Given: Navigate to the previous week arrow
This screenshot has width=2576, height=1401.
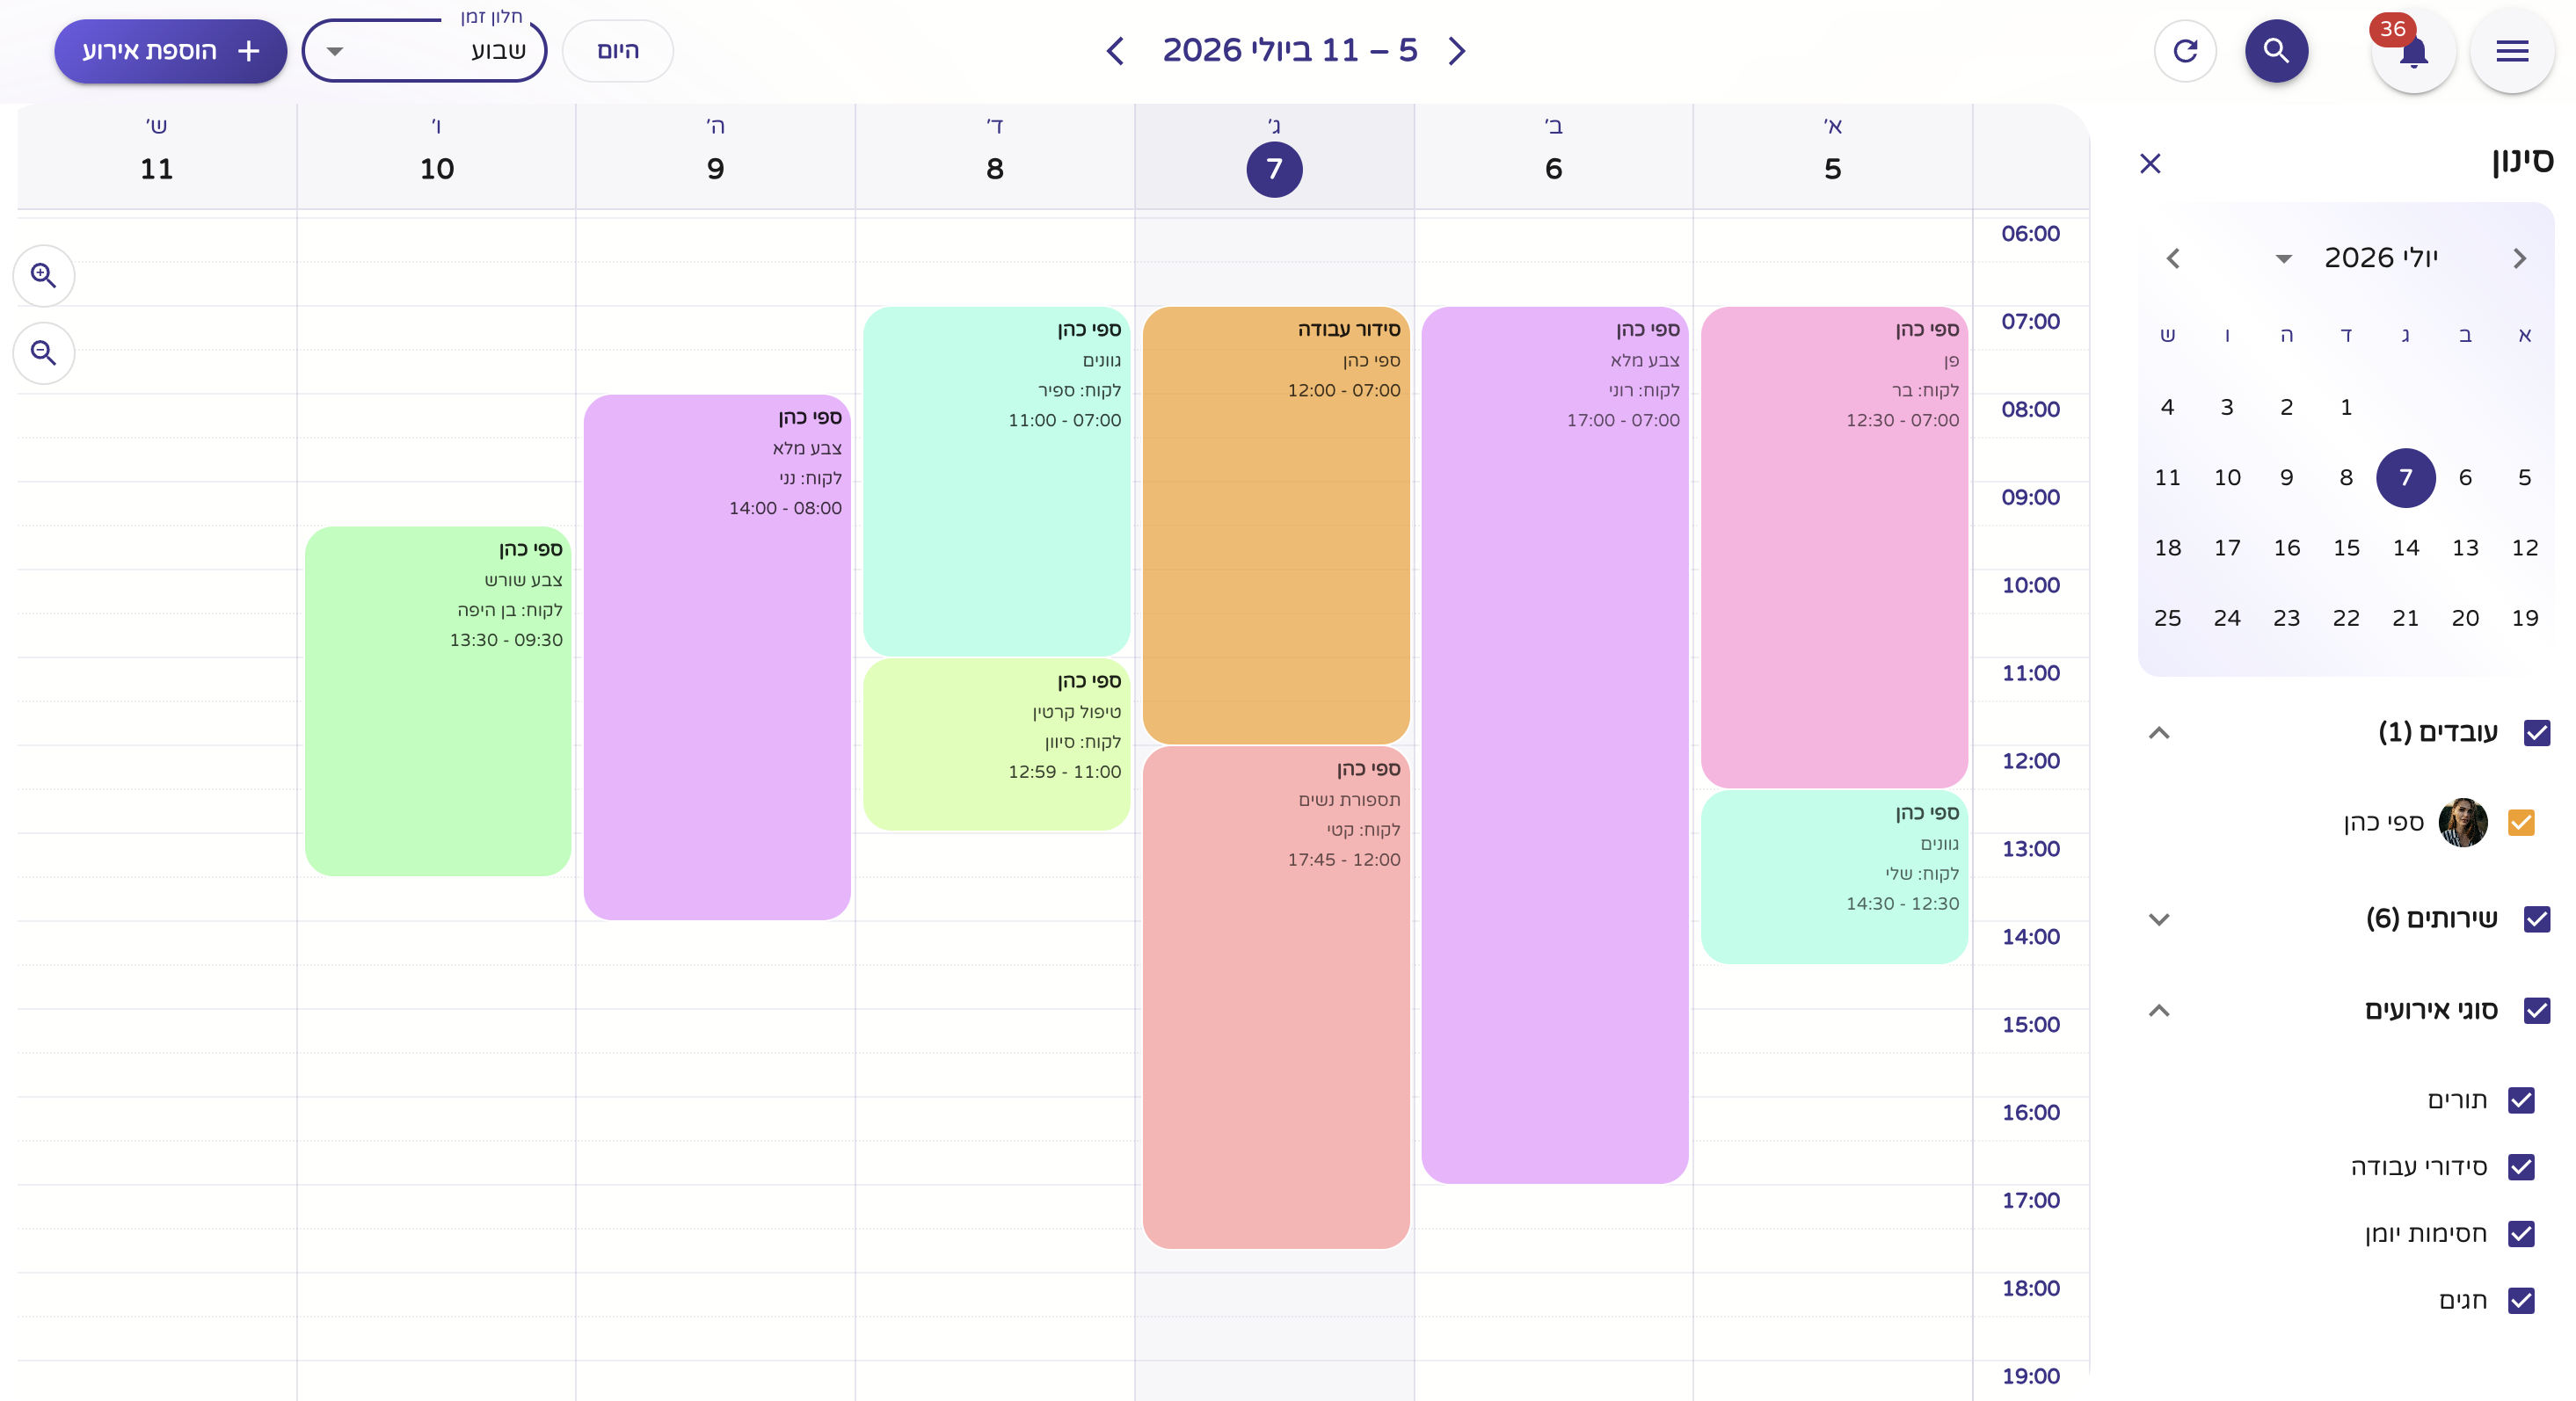Looking at the screenshot, I should click(x=1457, y=50).
